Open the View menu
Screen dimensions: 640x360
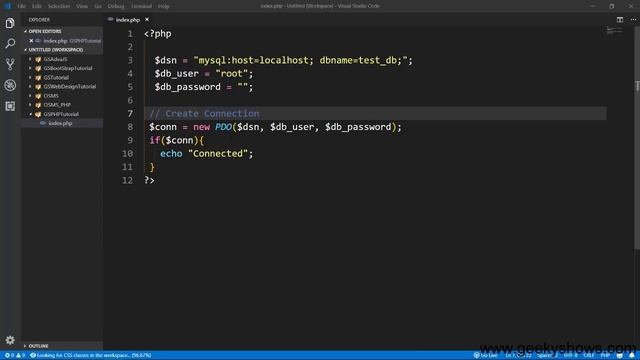tap(82, 6)
